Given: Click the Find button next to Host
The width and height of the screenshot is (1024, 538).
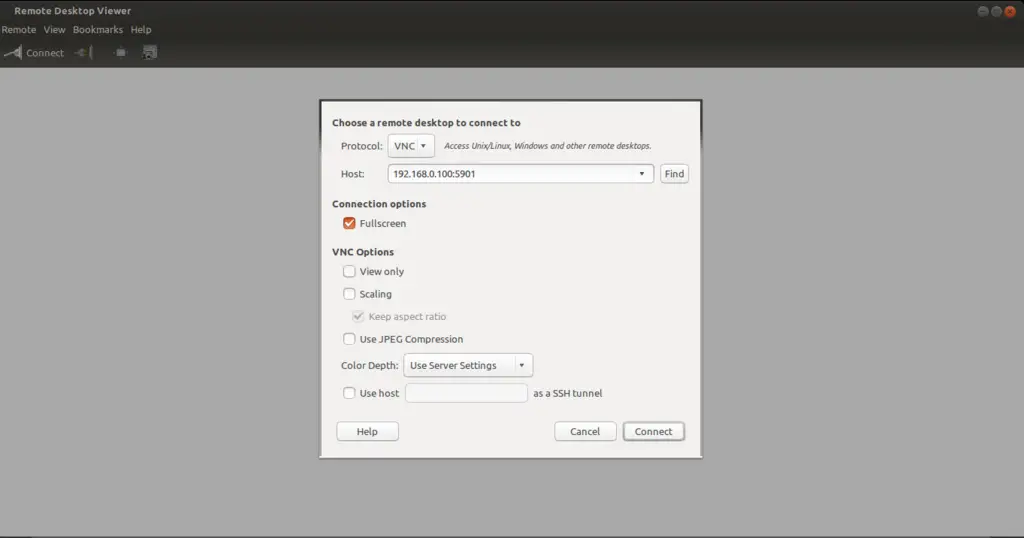Looking at the screenshot, I should pos(674,174).
